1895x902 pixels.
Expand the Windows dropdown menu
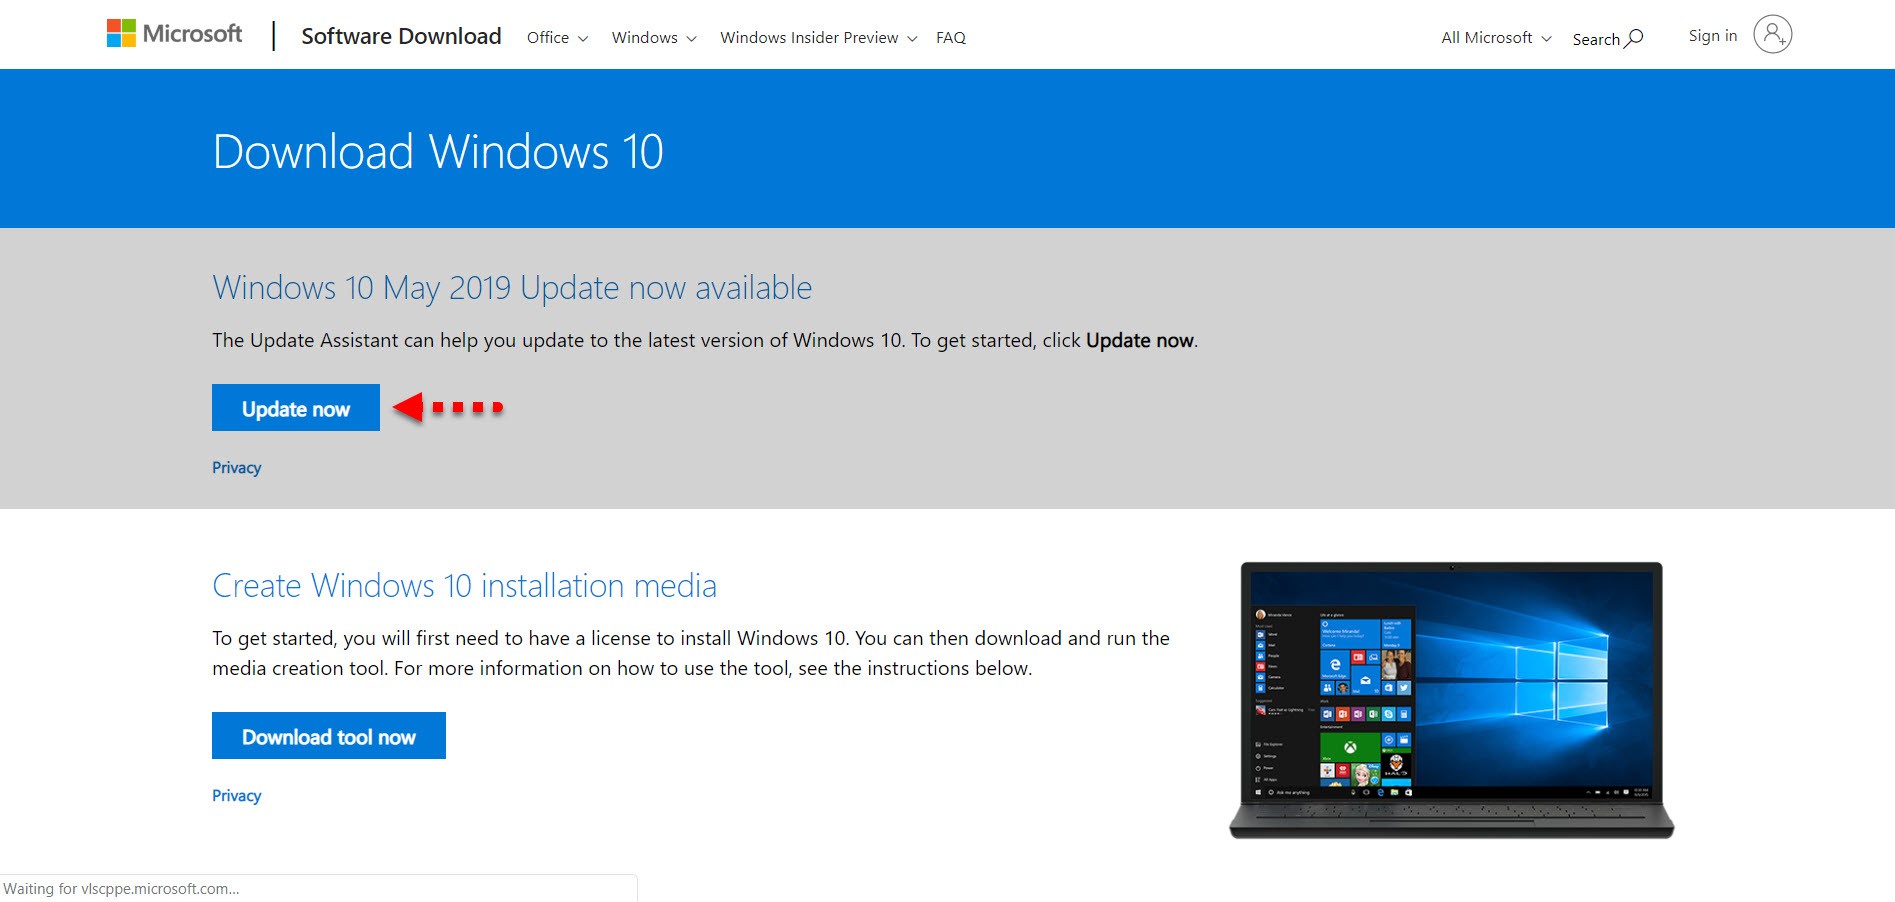point(654,38)
